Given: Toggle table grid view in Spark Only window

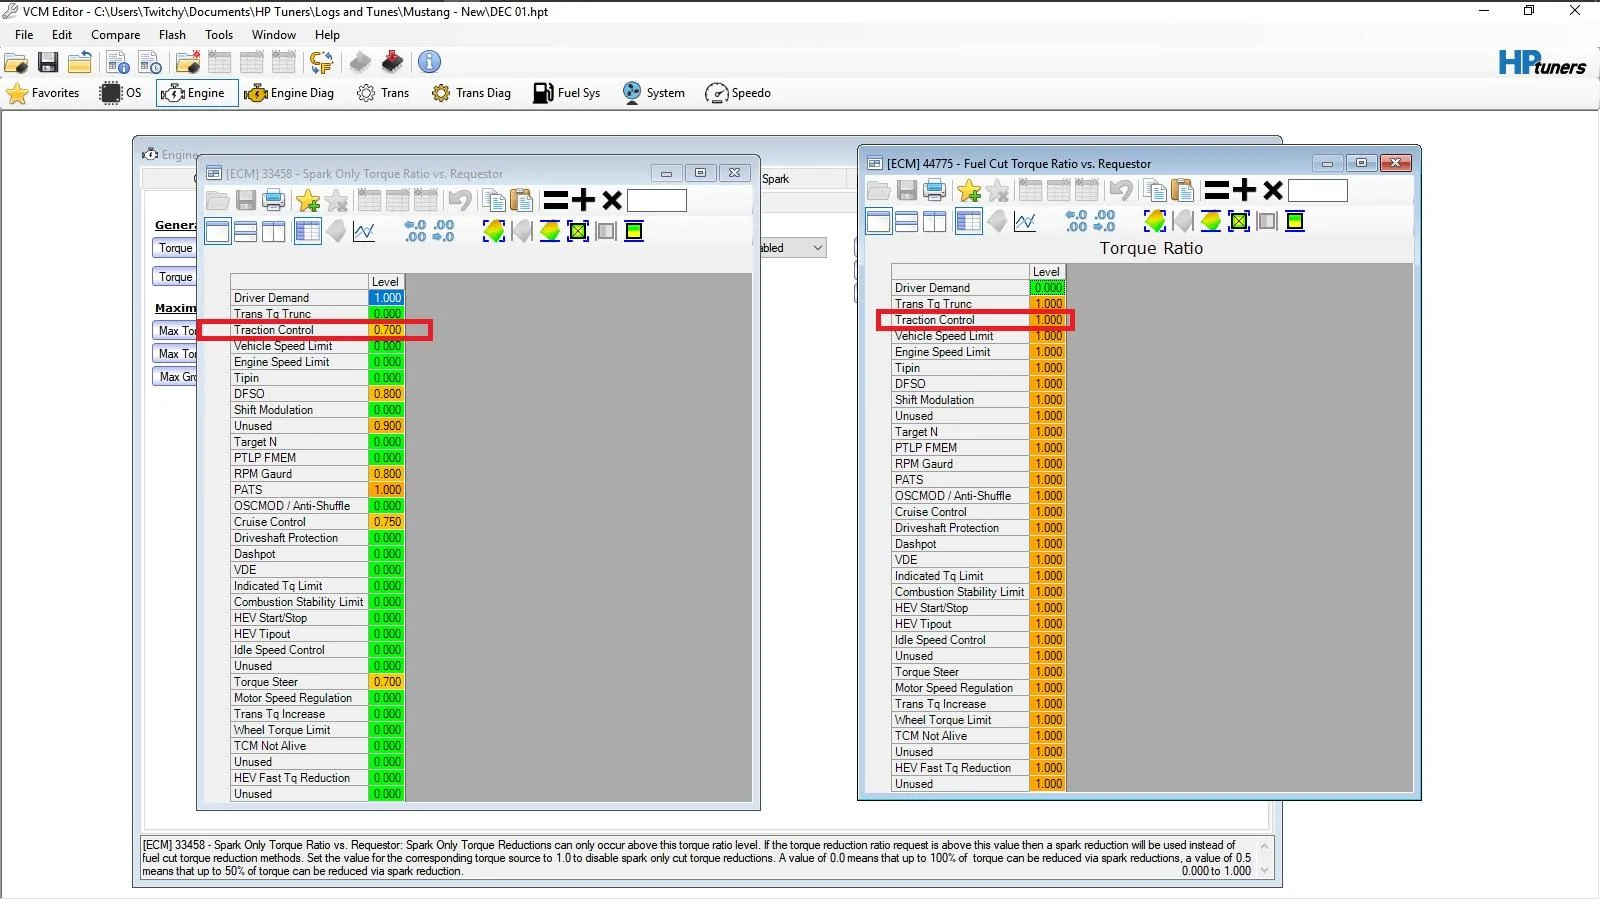Looking at the screenshot, I should [308, 232].
